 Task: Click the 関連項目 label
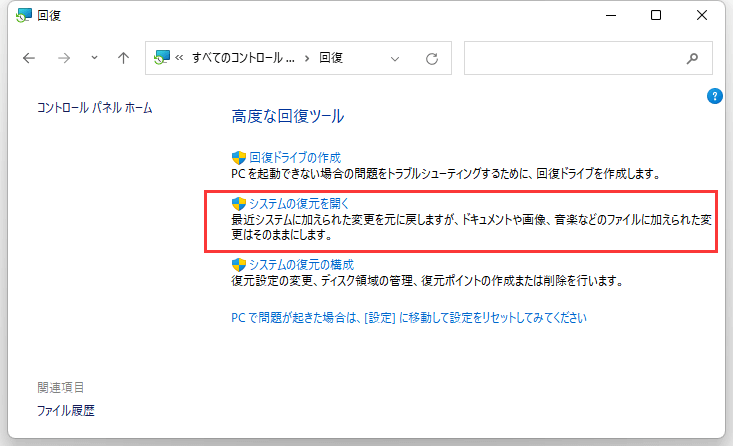pos(61,388)
